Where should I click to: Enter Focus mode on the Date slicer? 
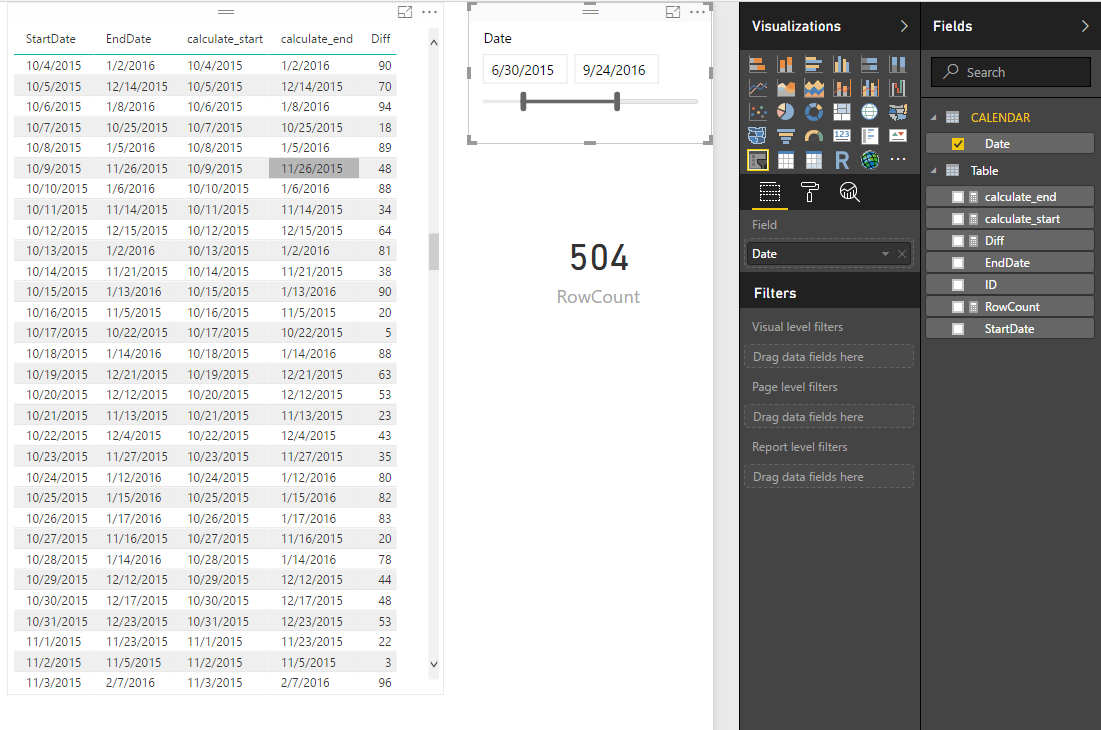pyautogui.click(x=673, y=12)
